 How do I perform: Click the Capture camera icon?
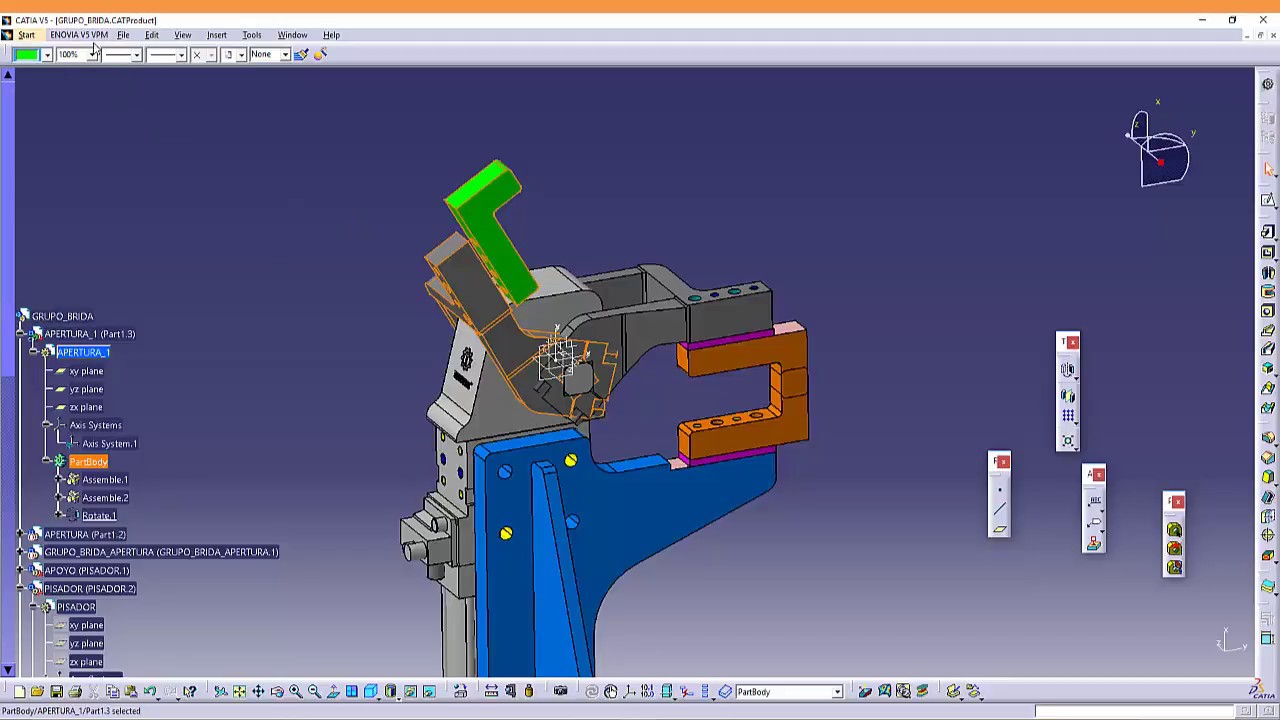point(560,691)
